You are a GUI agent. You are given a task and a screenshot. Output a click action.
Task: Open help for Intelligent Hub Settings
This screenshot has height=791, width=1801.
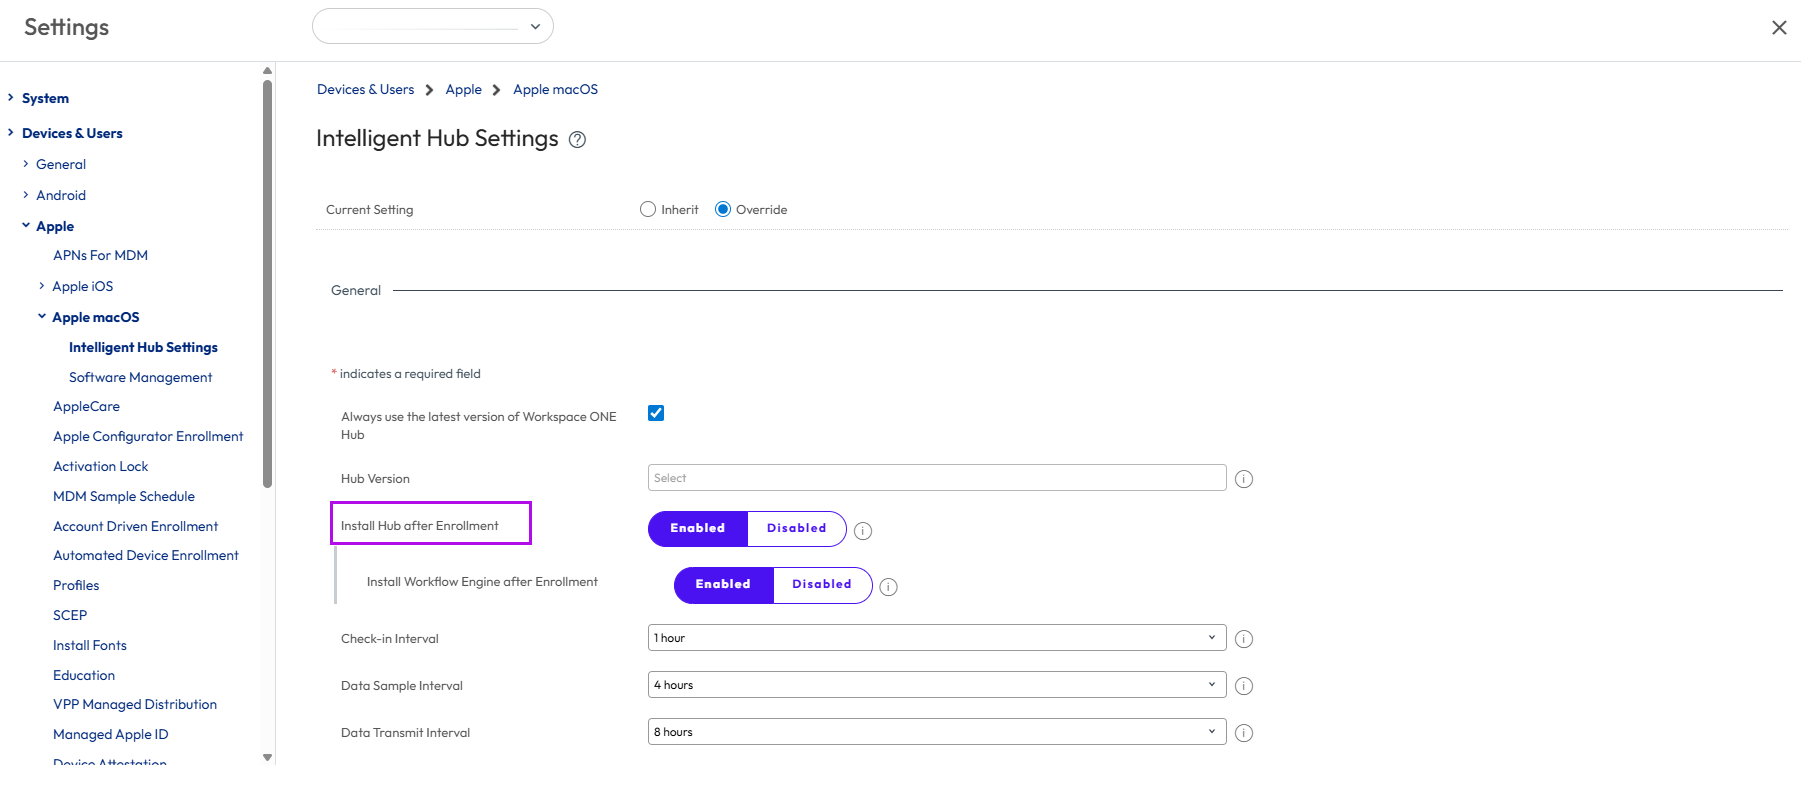point(577,140)
